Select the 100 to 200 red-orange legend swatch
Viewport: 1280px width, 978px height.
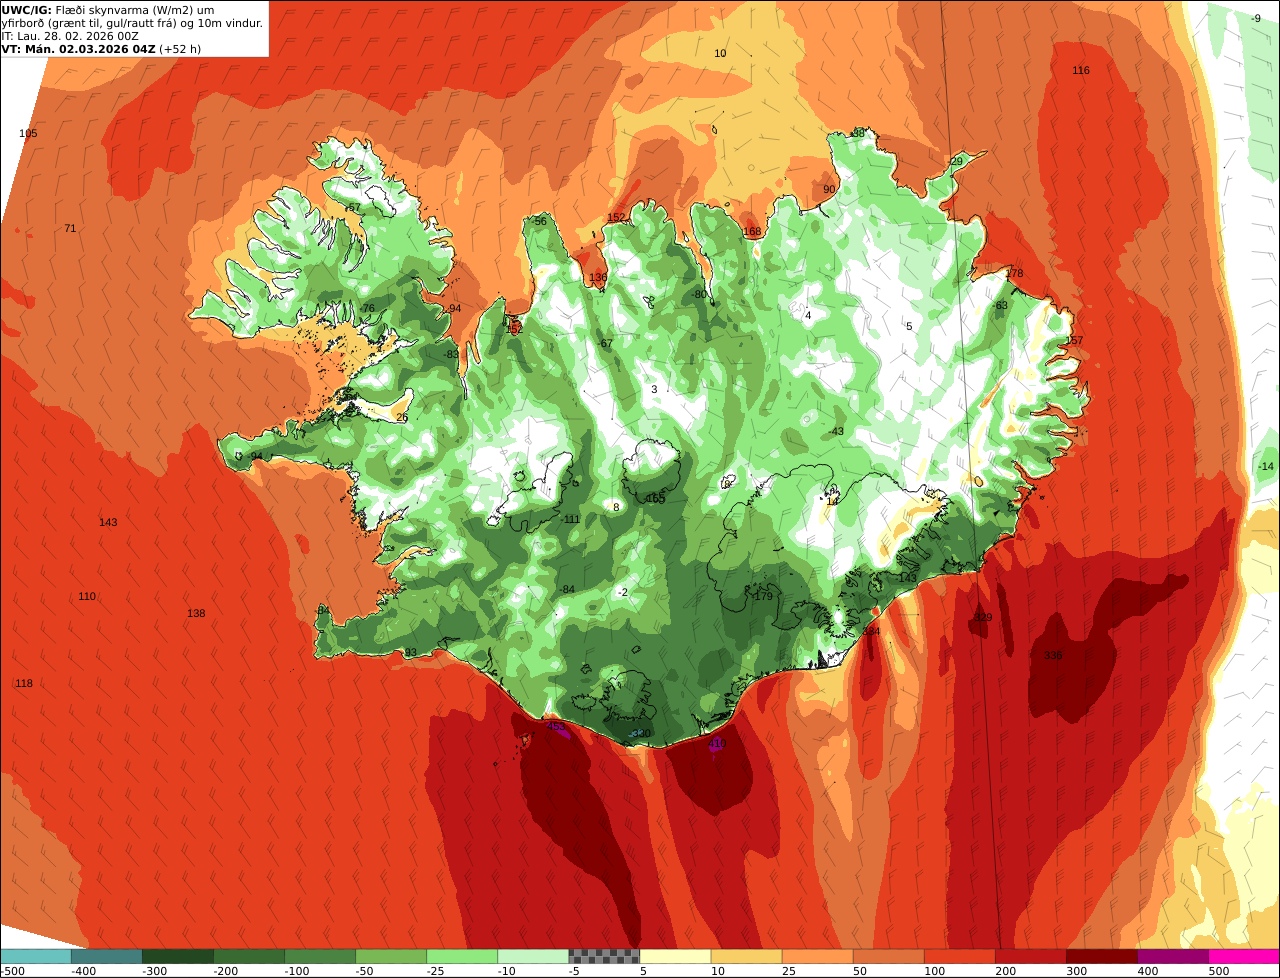[x=959, y=956]
